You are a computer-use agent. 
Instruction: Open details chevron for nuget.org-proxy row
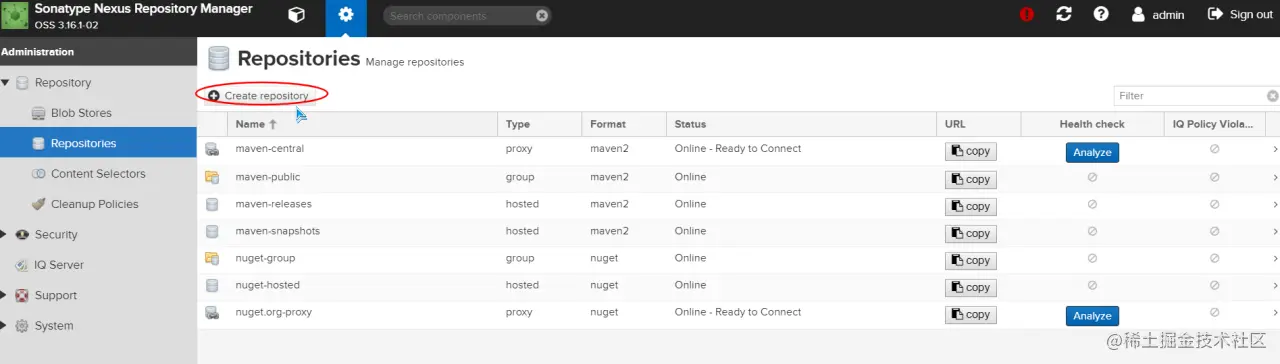click(x=1275, y=313)
